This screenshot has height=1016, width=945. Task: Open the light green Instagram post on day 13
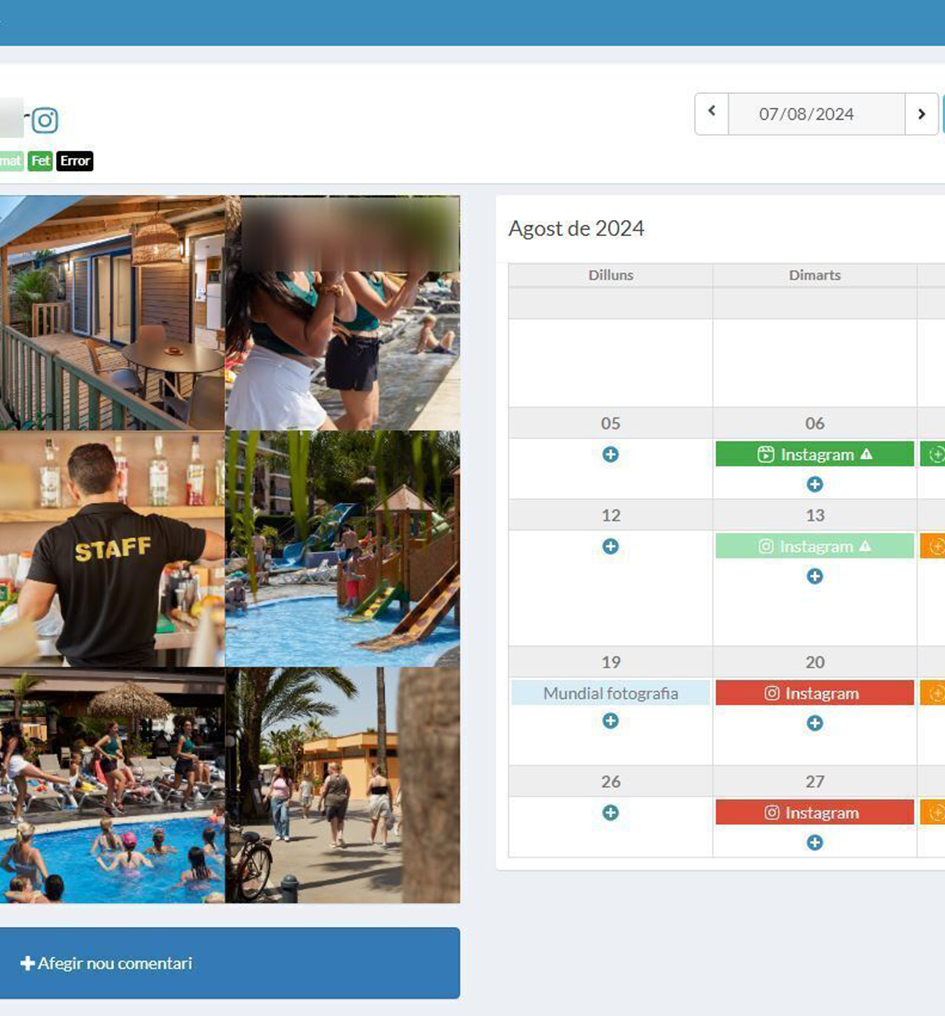pos(814,546)
